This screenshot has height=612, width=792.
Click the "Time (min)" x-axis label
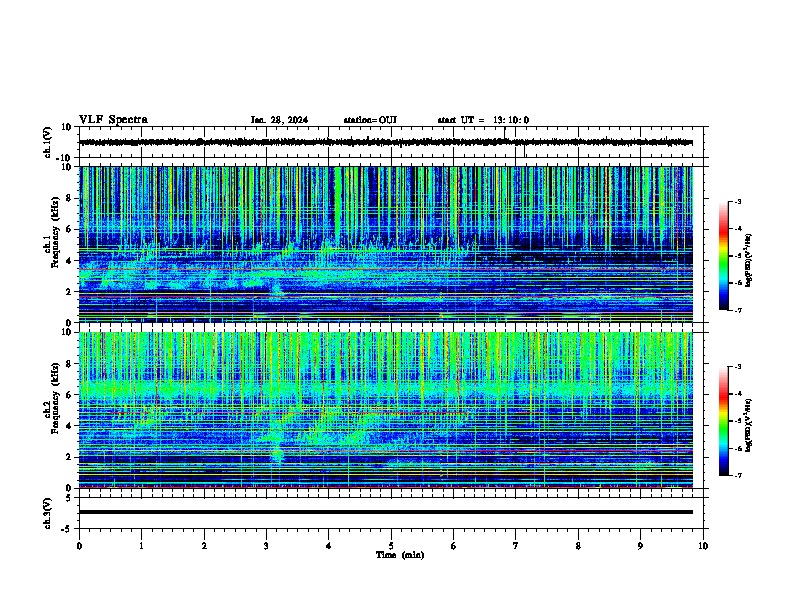[x=400, y=555]
